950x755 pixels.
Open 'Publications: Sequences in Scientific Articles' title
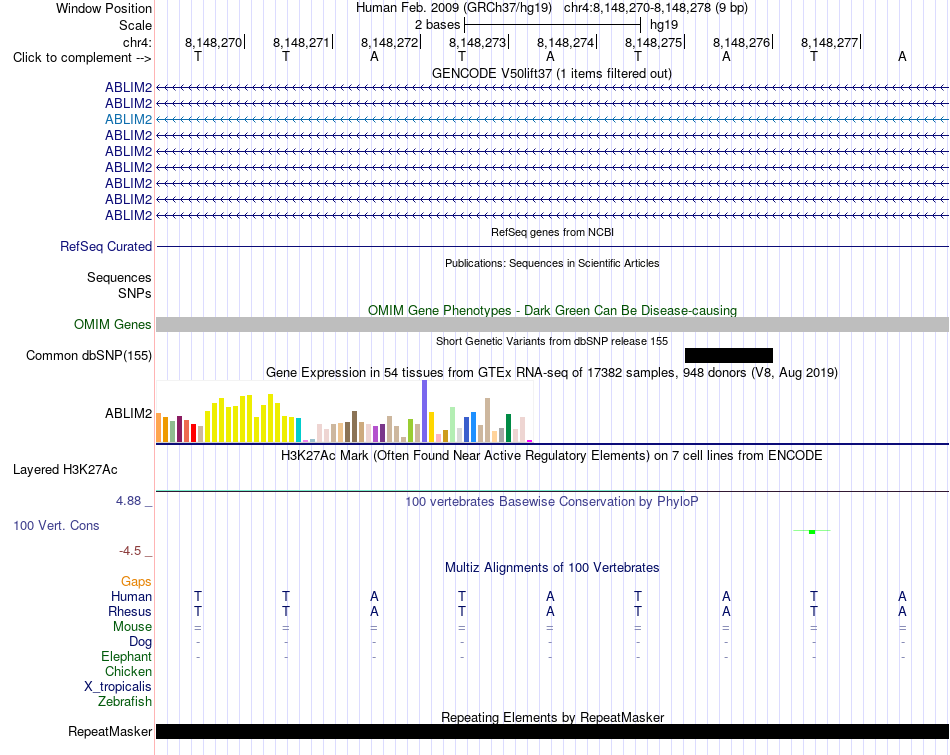pyautogui.click(x=552, y=263)
